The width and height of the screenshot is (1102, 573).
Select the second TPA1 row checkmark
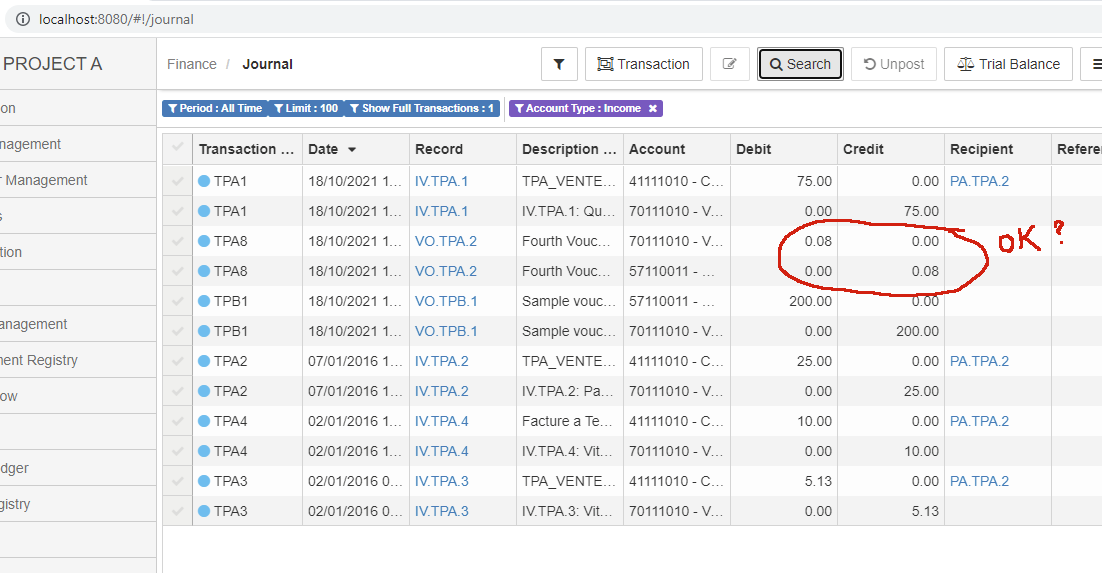177,211
